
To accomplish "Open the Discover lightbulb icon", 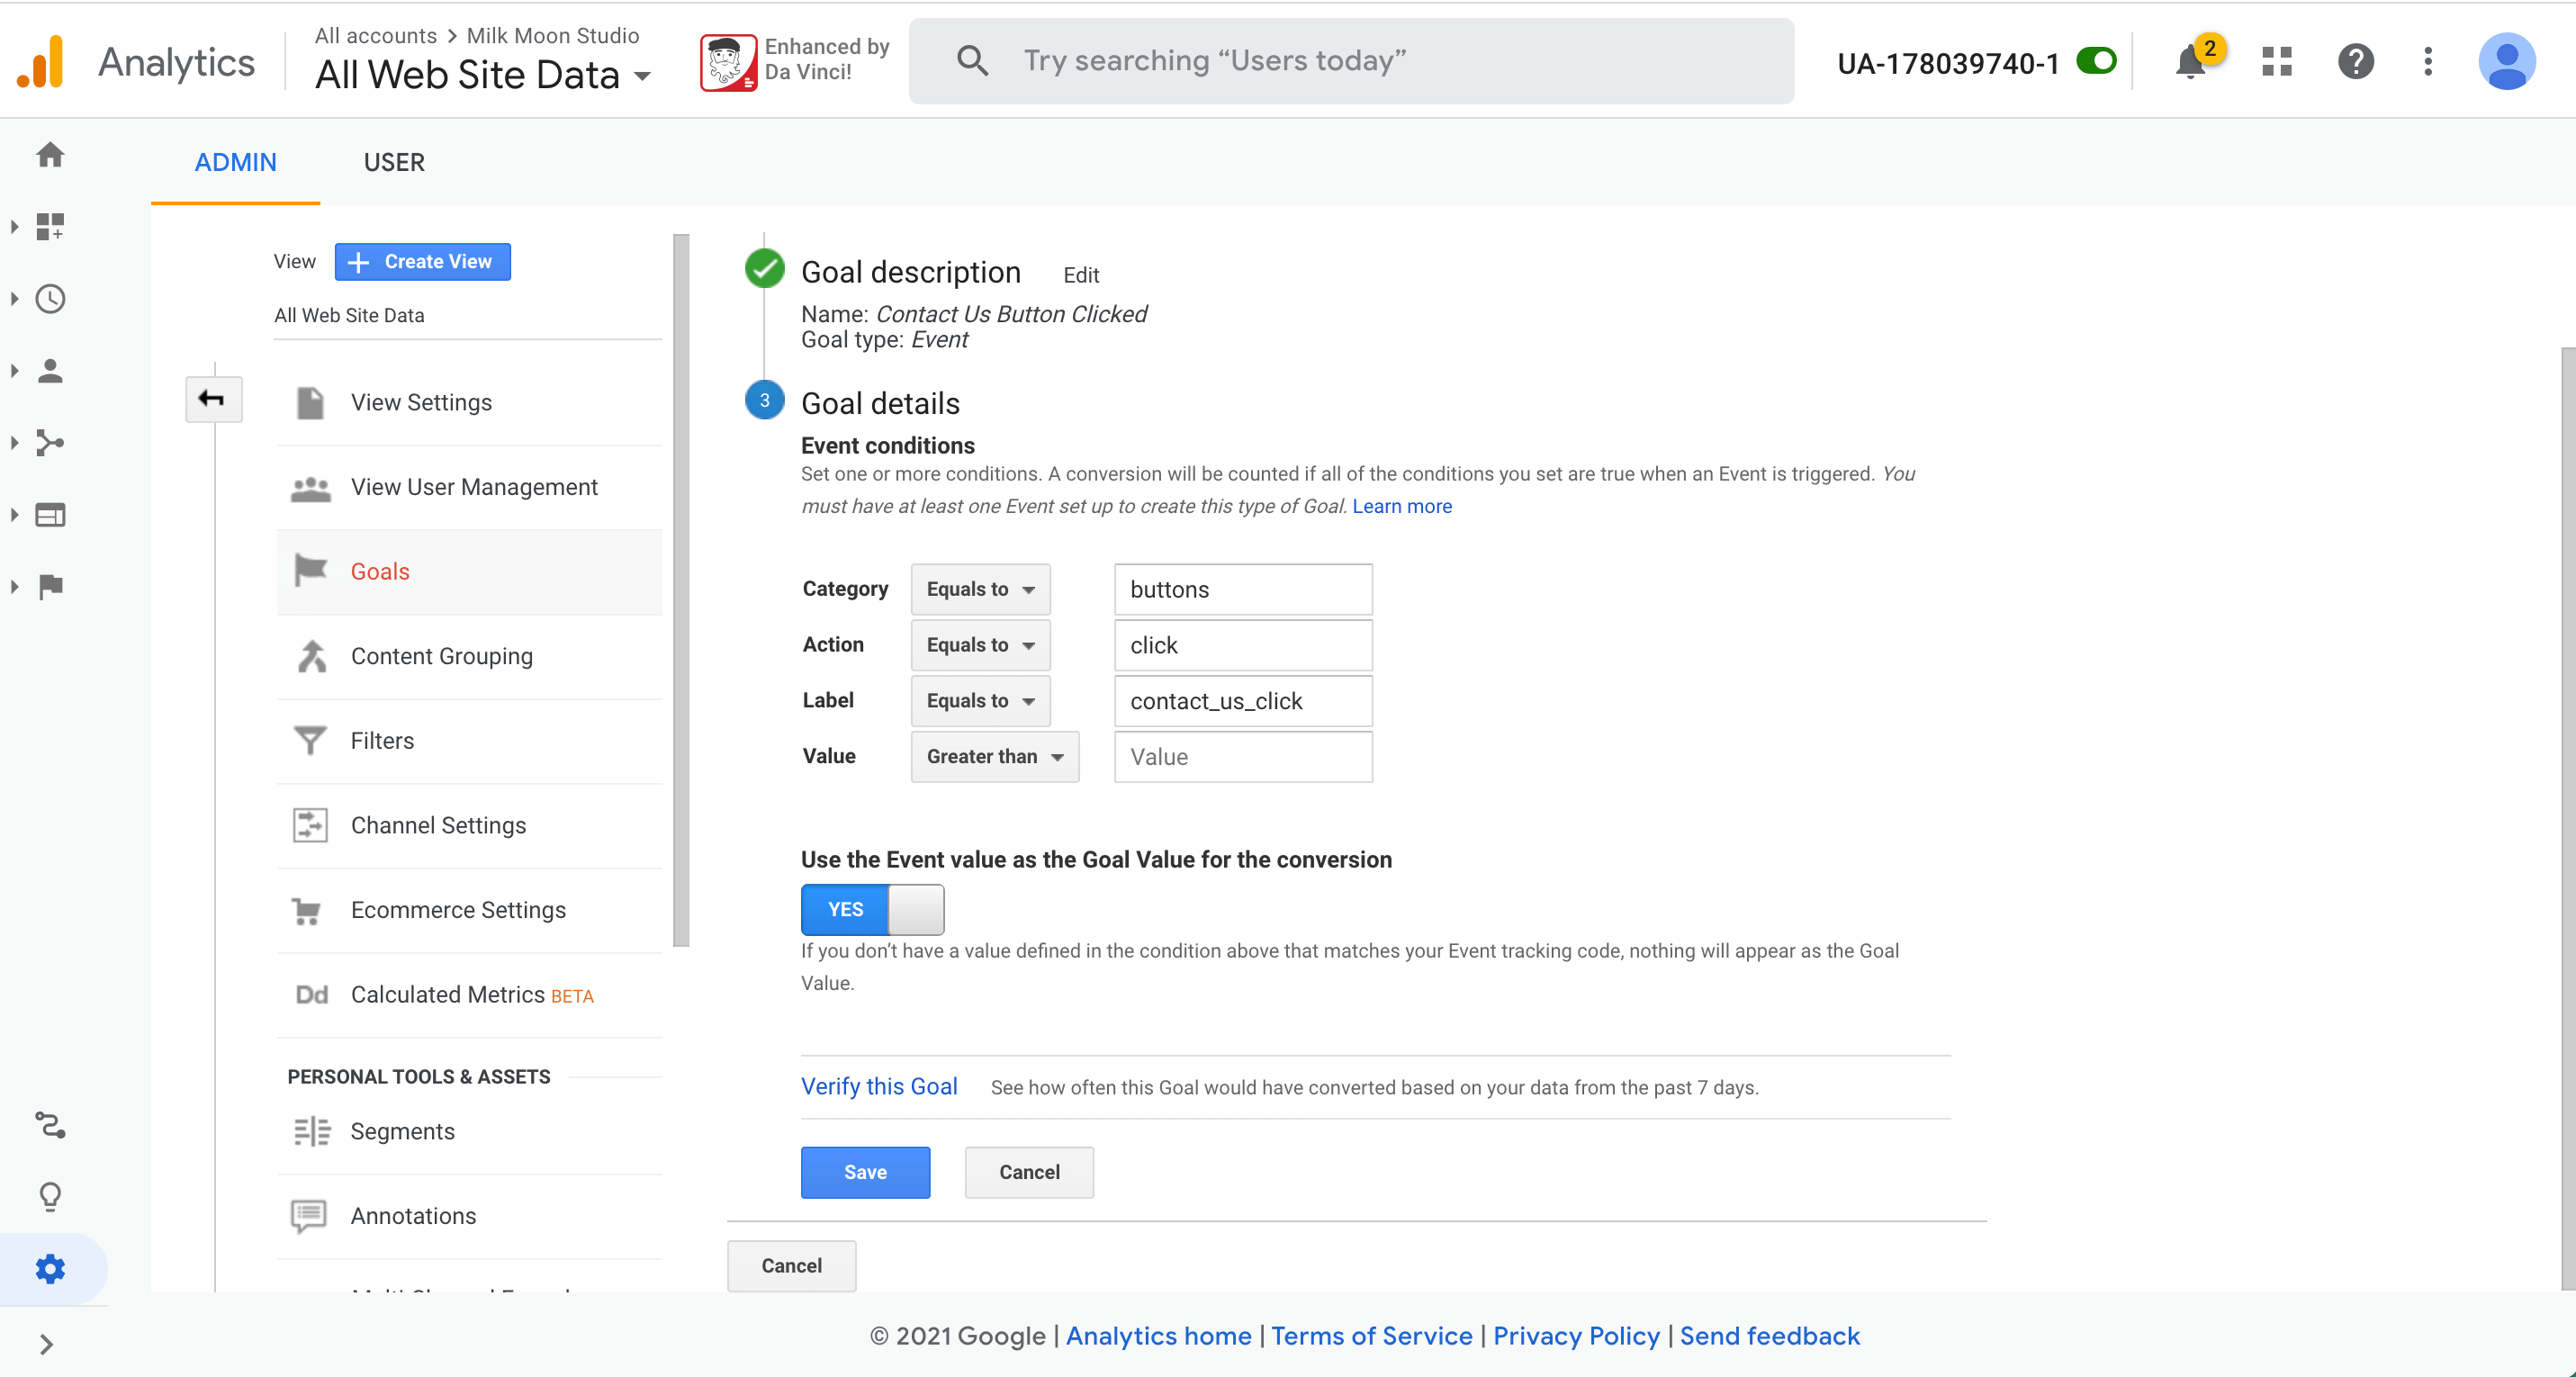I will (x=50, y=1196).
